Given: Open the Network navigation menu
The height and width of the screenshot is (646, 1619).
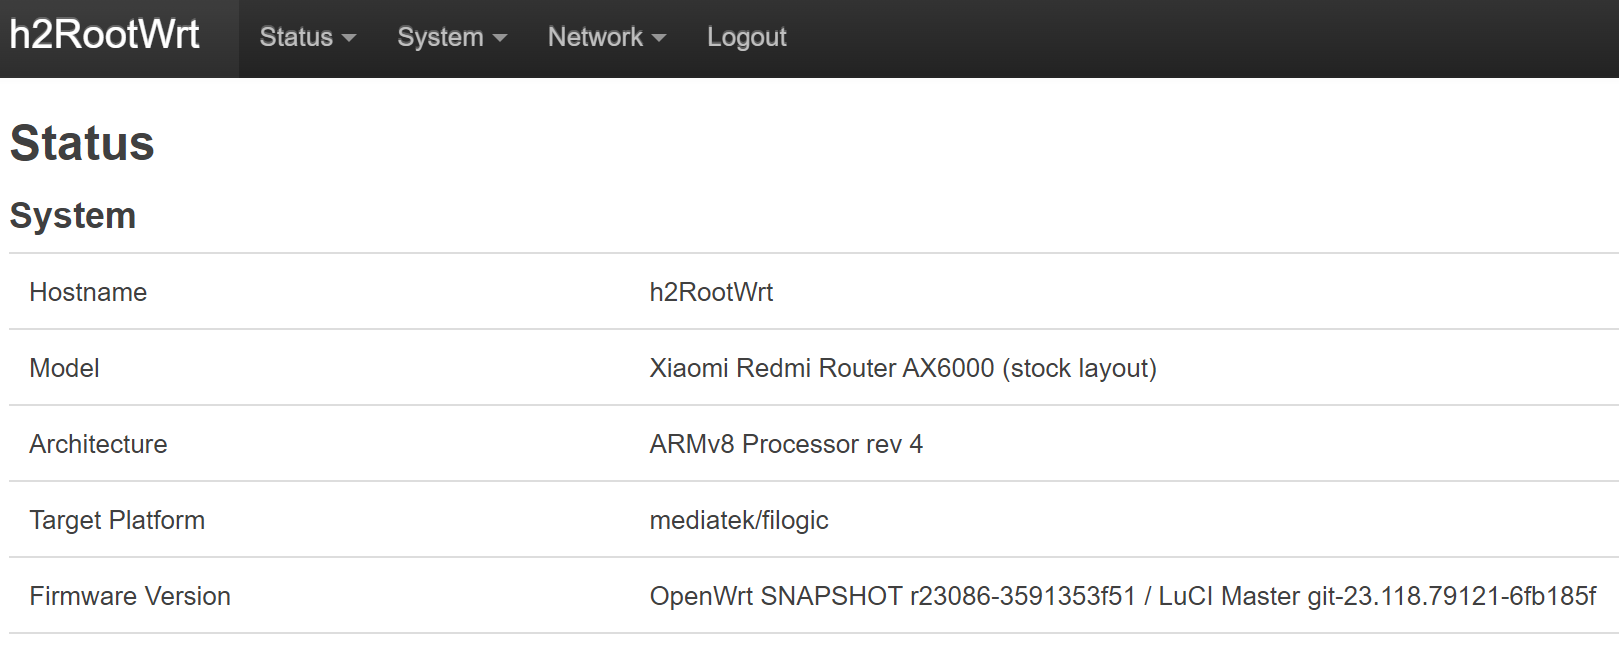Looking at the screenshot, I should coord(596,37).
